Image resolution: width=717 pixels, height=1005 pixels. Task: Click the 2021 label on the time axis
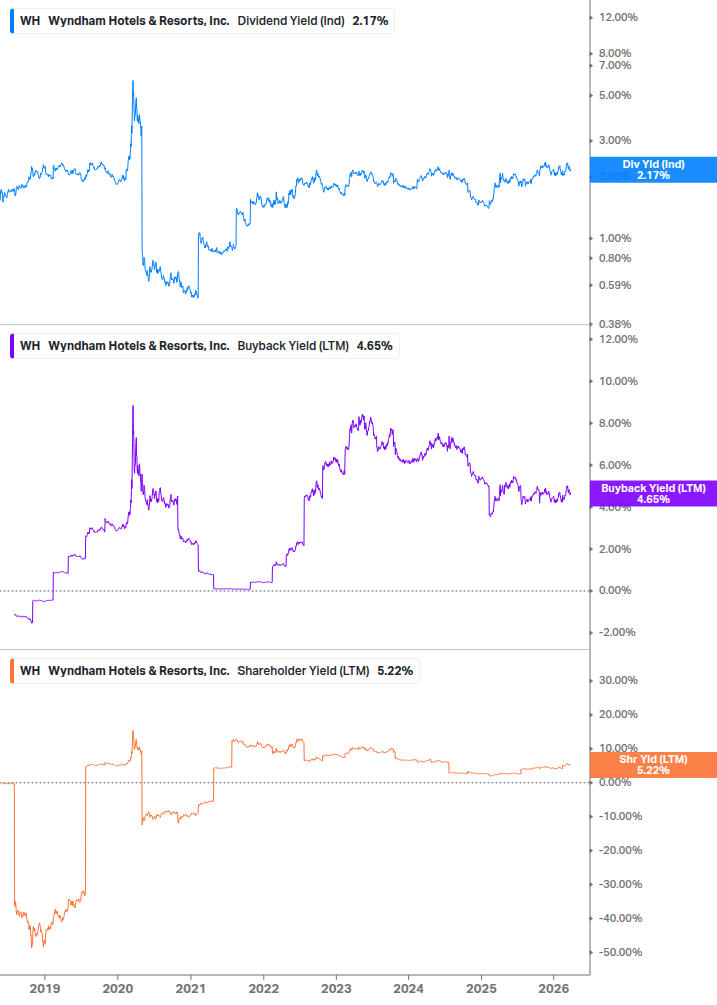point(190,989)
